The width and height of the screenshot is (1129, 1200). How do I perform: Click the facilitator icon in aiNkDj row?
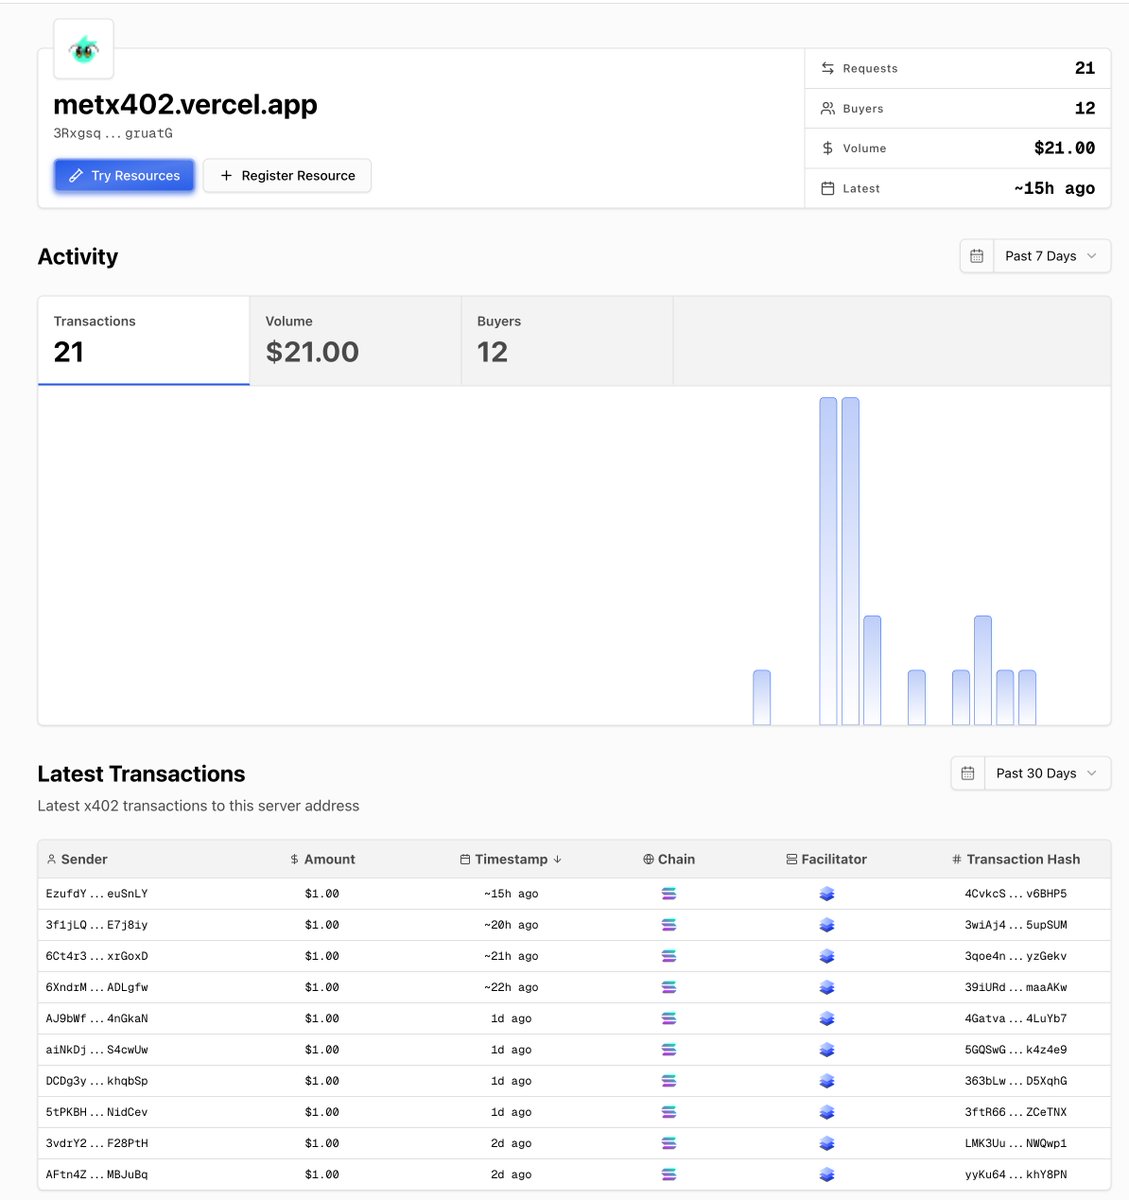tap(827, 1050)
